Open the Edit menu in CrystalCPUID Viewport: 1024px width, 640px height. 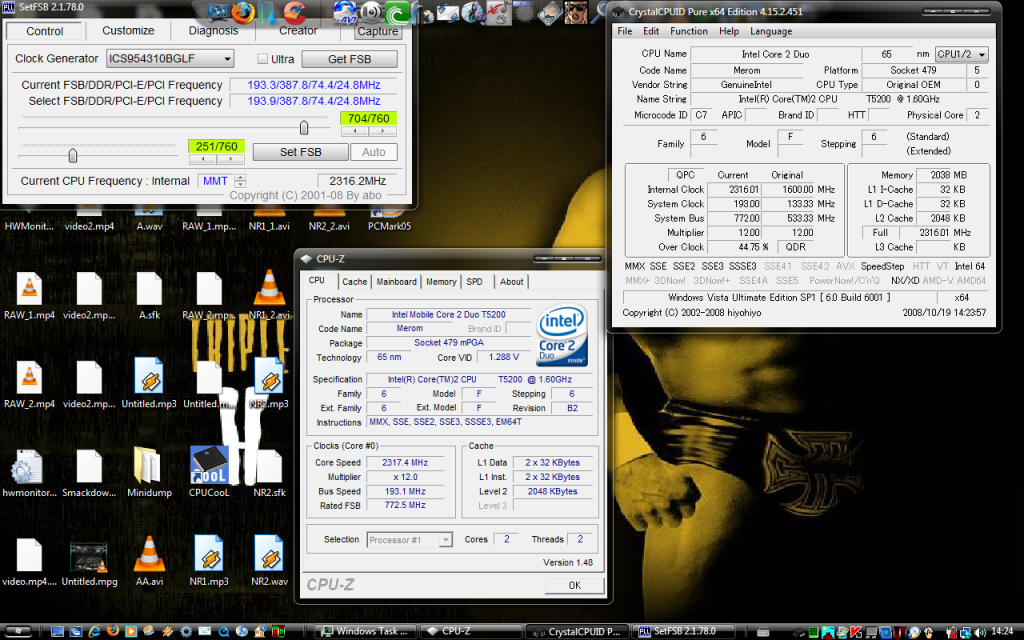tap(651, 31)
